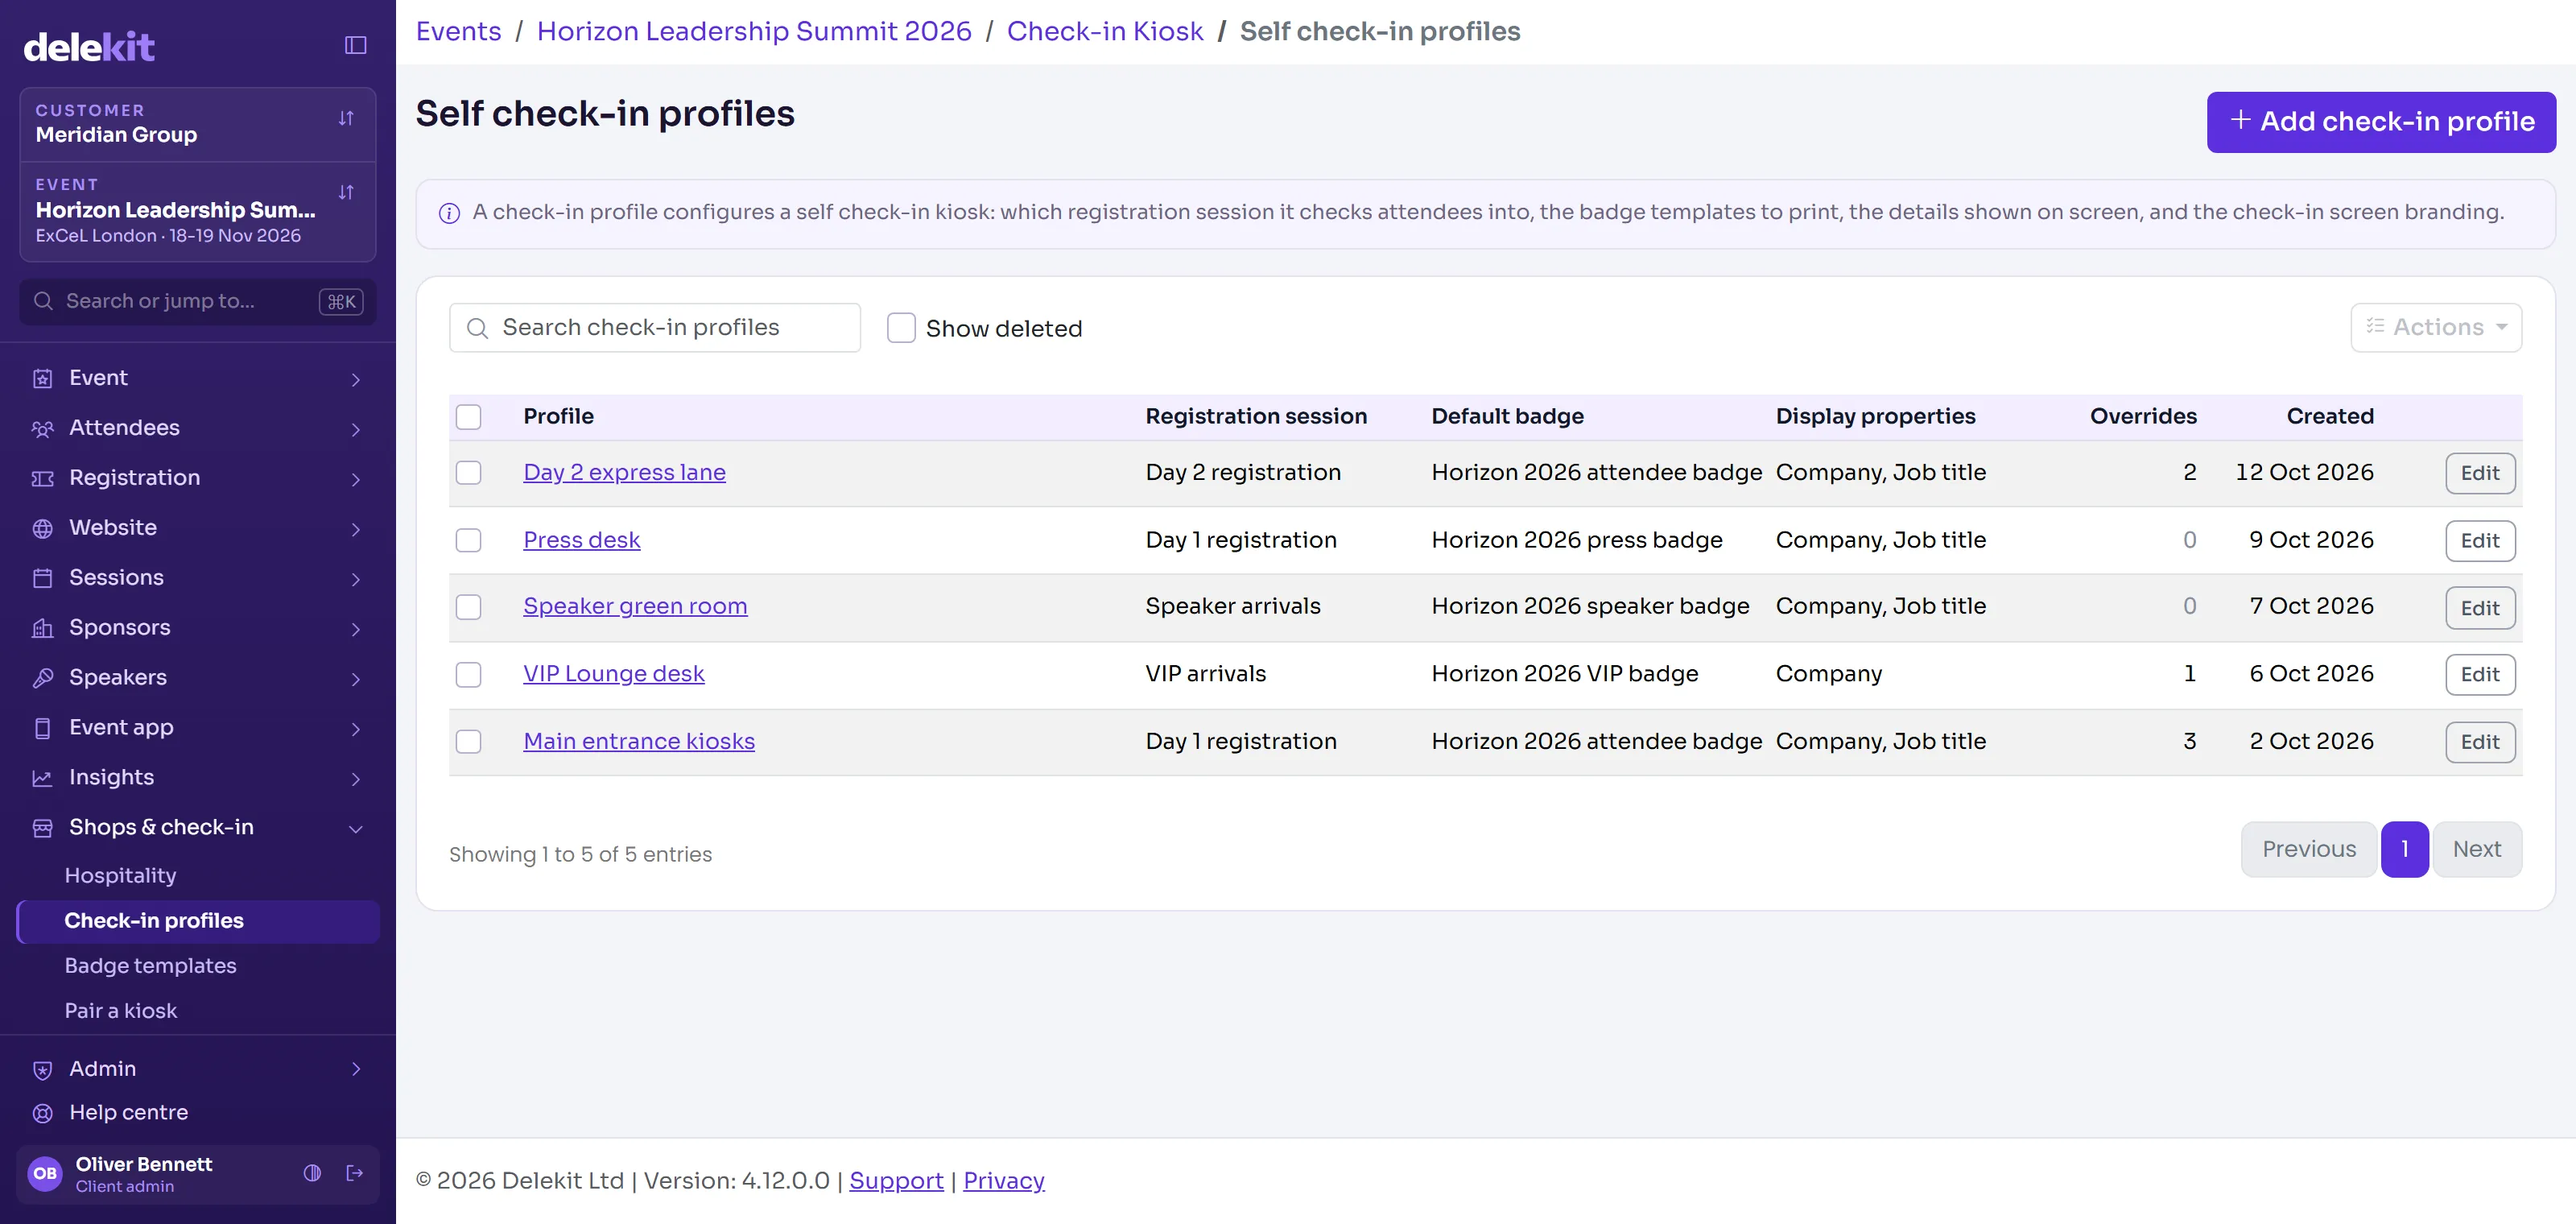Click the Event calendar icon in sidebar
Viewport: 2576px width, 1224px height.
pyautogui.click(x=42, y=378)
